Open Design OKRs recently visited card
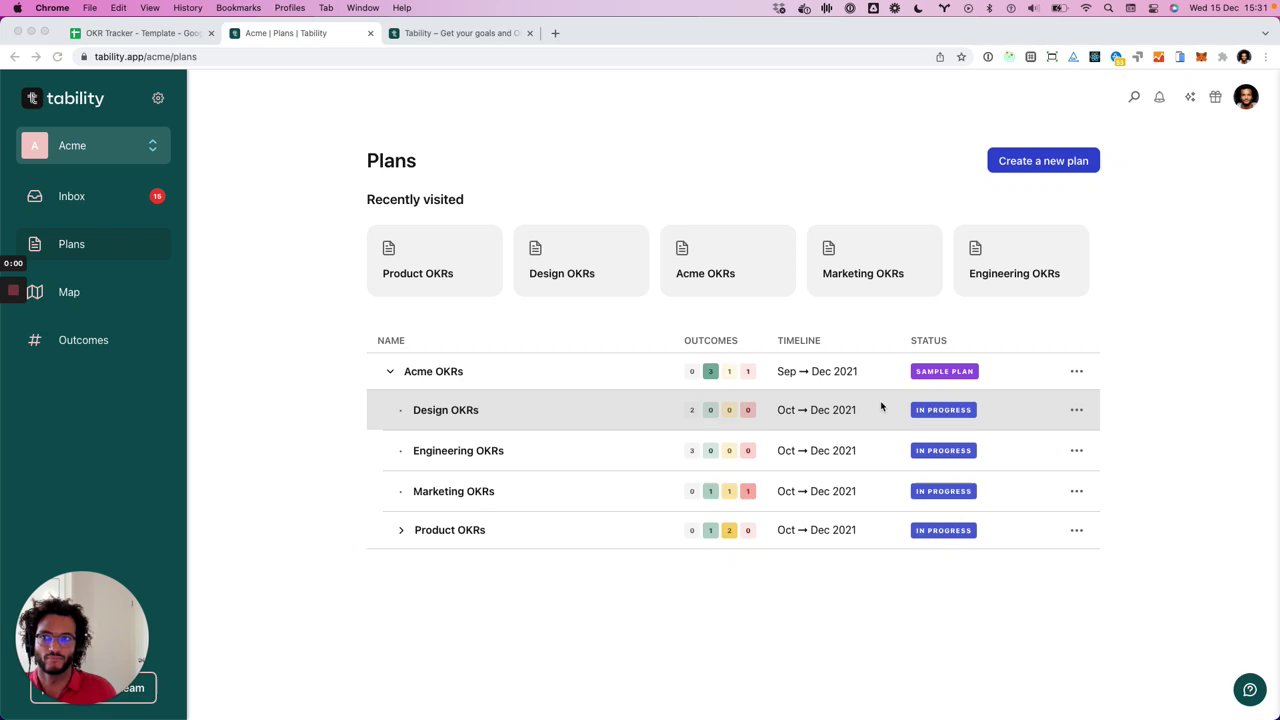The height and width of the screenshot is (720, 1280). 581,260
